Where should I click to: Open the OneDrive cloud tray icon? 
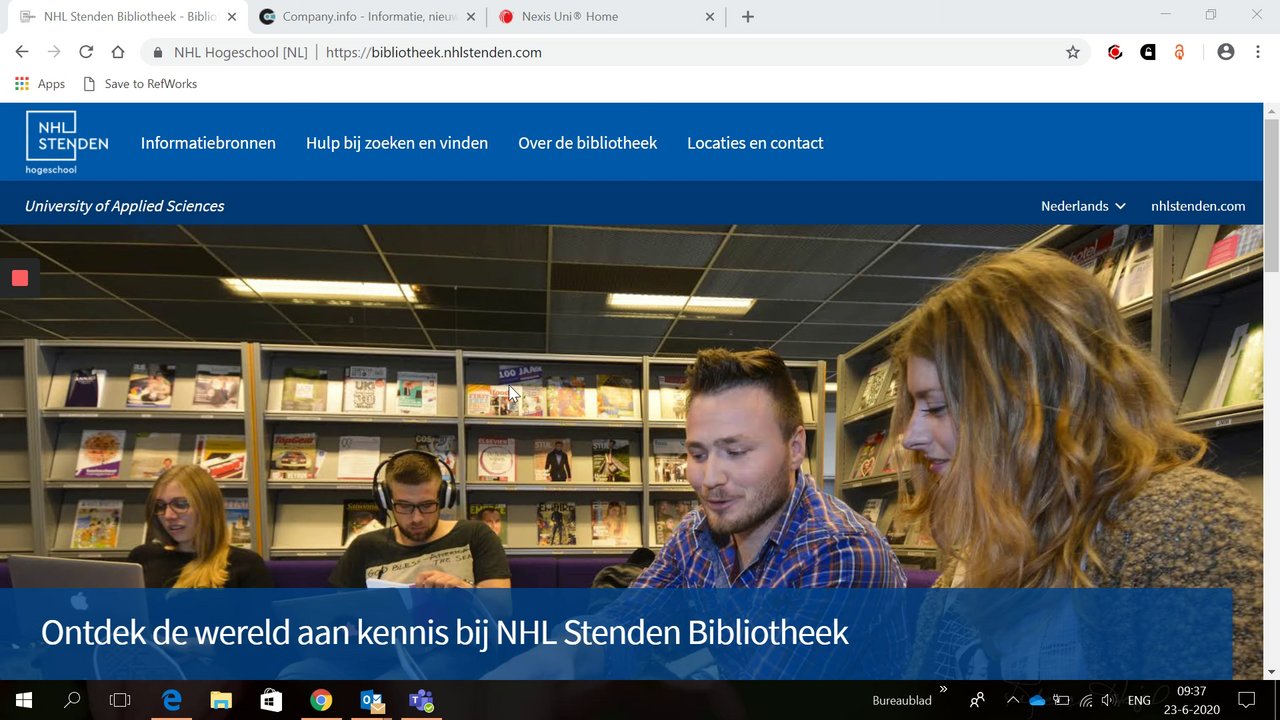click(x=1037, y=700)
